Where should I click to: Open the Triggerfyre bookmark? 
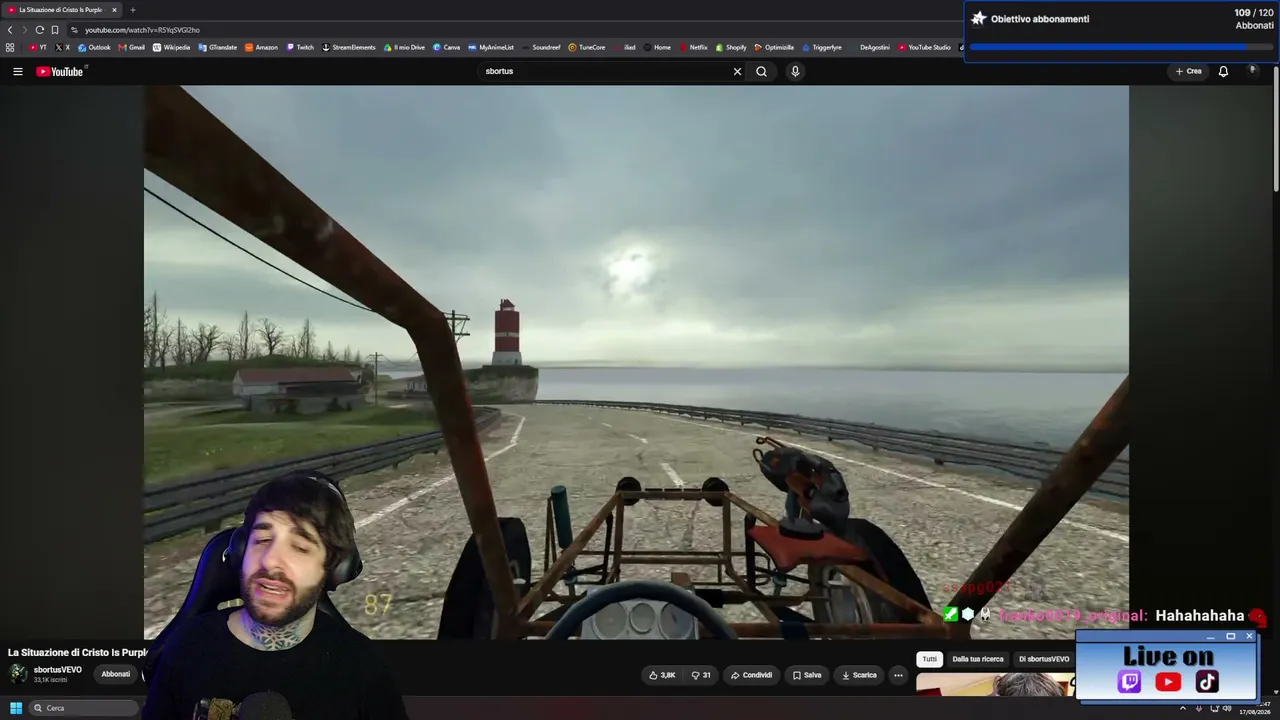[x=822, y=47]
